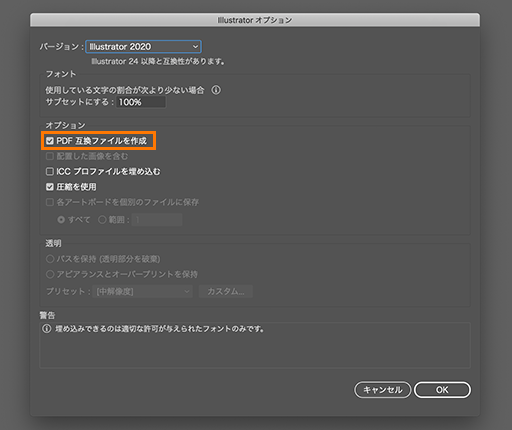The image size is (512, 430).
Task: Click the Illustrator オプション title bar
Action: 255,20
